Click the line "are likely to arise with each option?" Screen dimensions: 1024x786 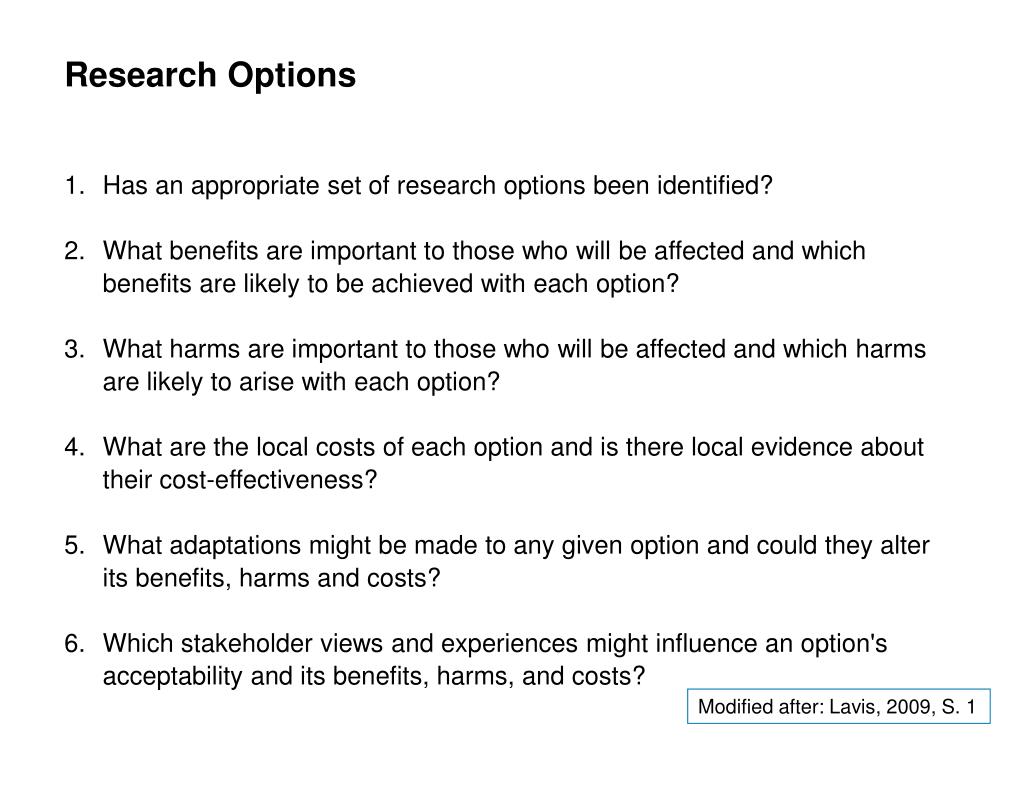300,382
